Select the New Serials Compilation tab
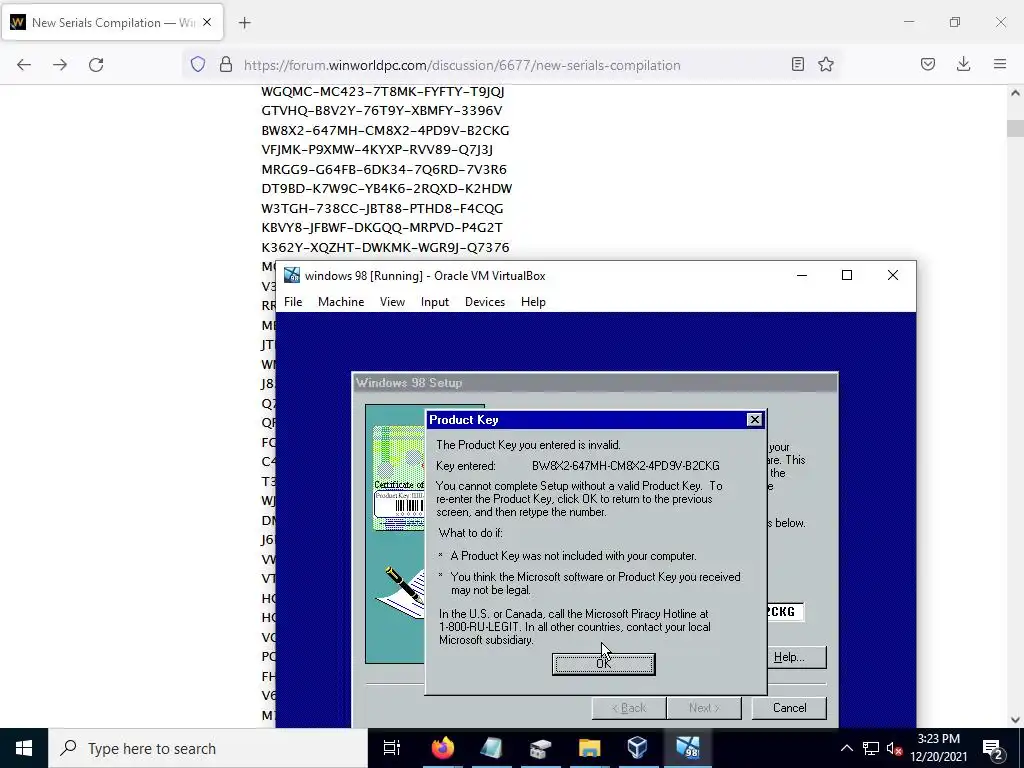Screen dimensions: 1024x768 [112, 22]
